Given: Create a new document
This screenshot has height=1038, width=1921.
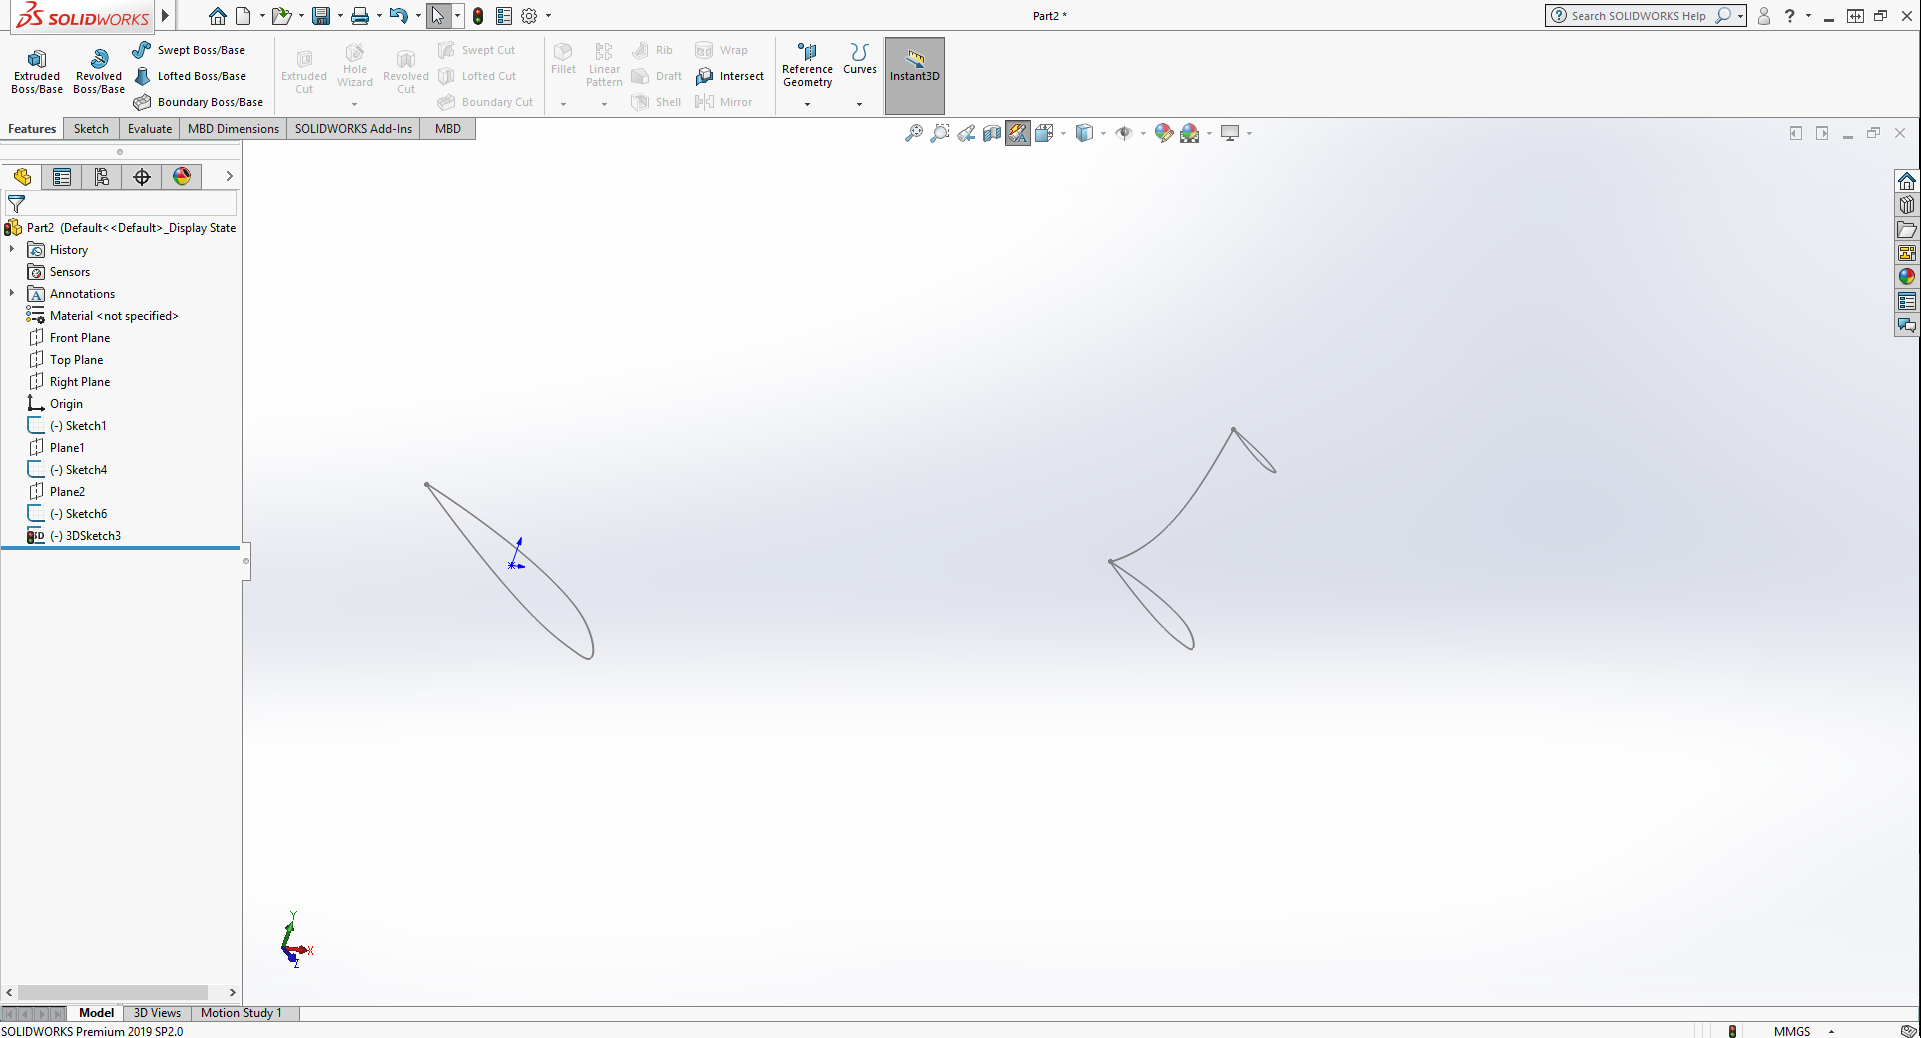Looking at the screenshot, I should [x=243, y=16].
